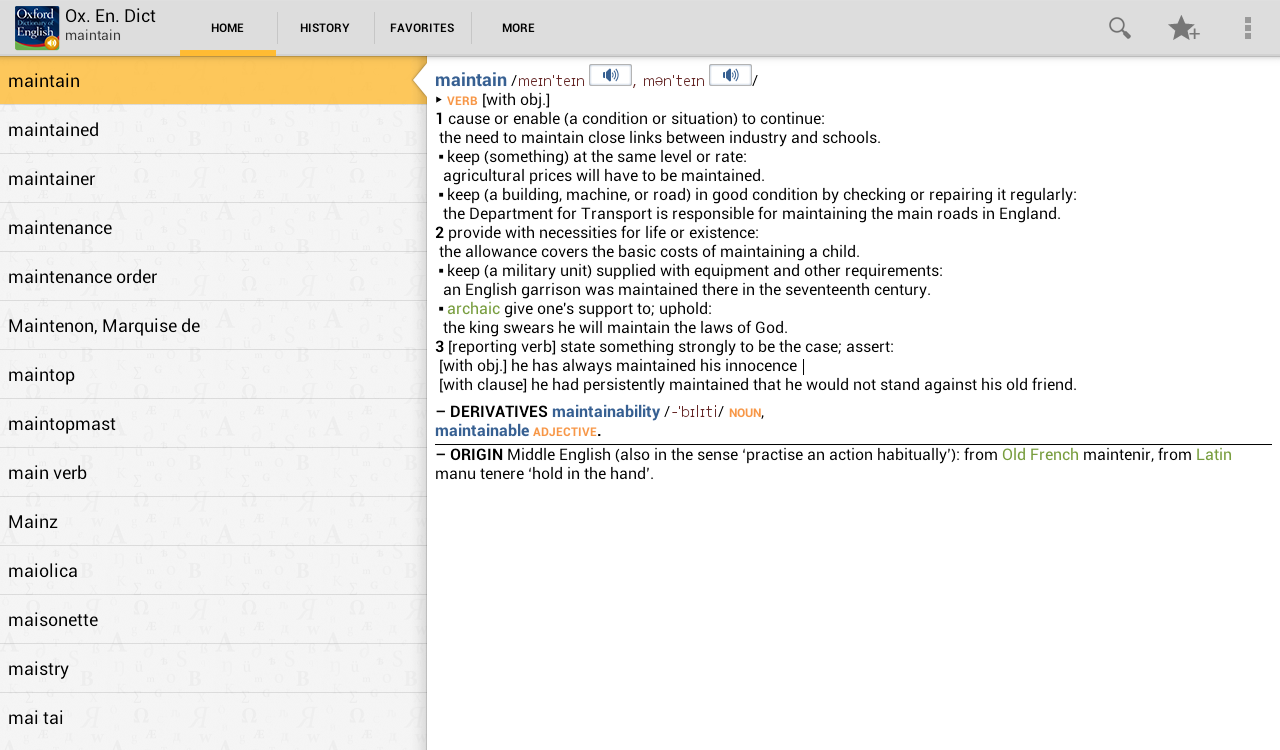The image size is (1280, 750).
Task: Select the HOME tab
Action: [x=228, y=27]
